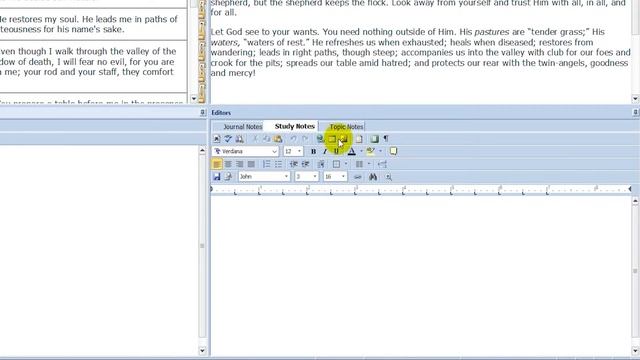Toggle paragraph marks display
Screen dimensions: 640x360
pyautogui.click(x=386, y=139)
